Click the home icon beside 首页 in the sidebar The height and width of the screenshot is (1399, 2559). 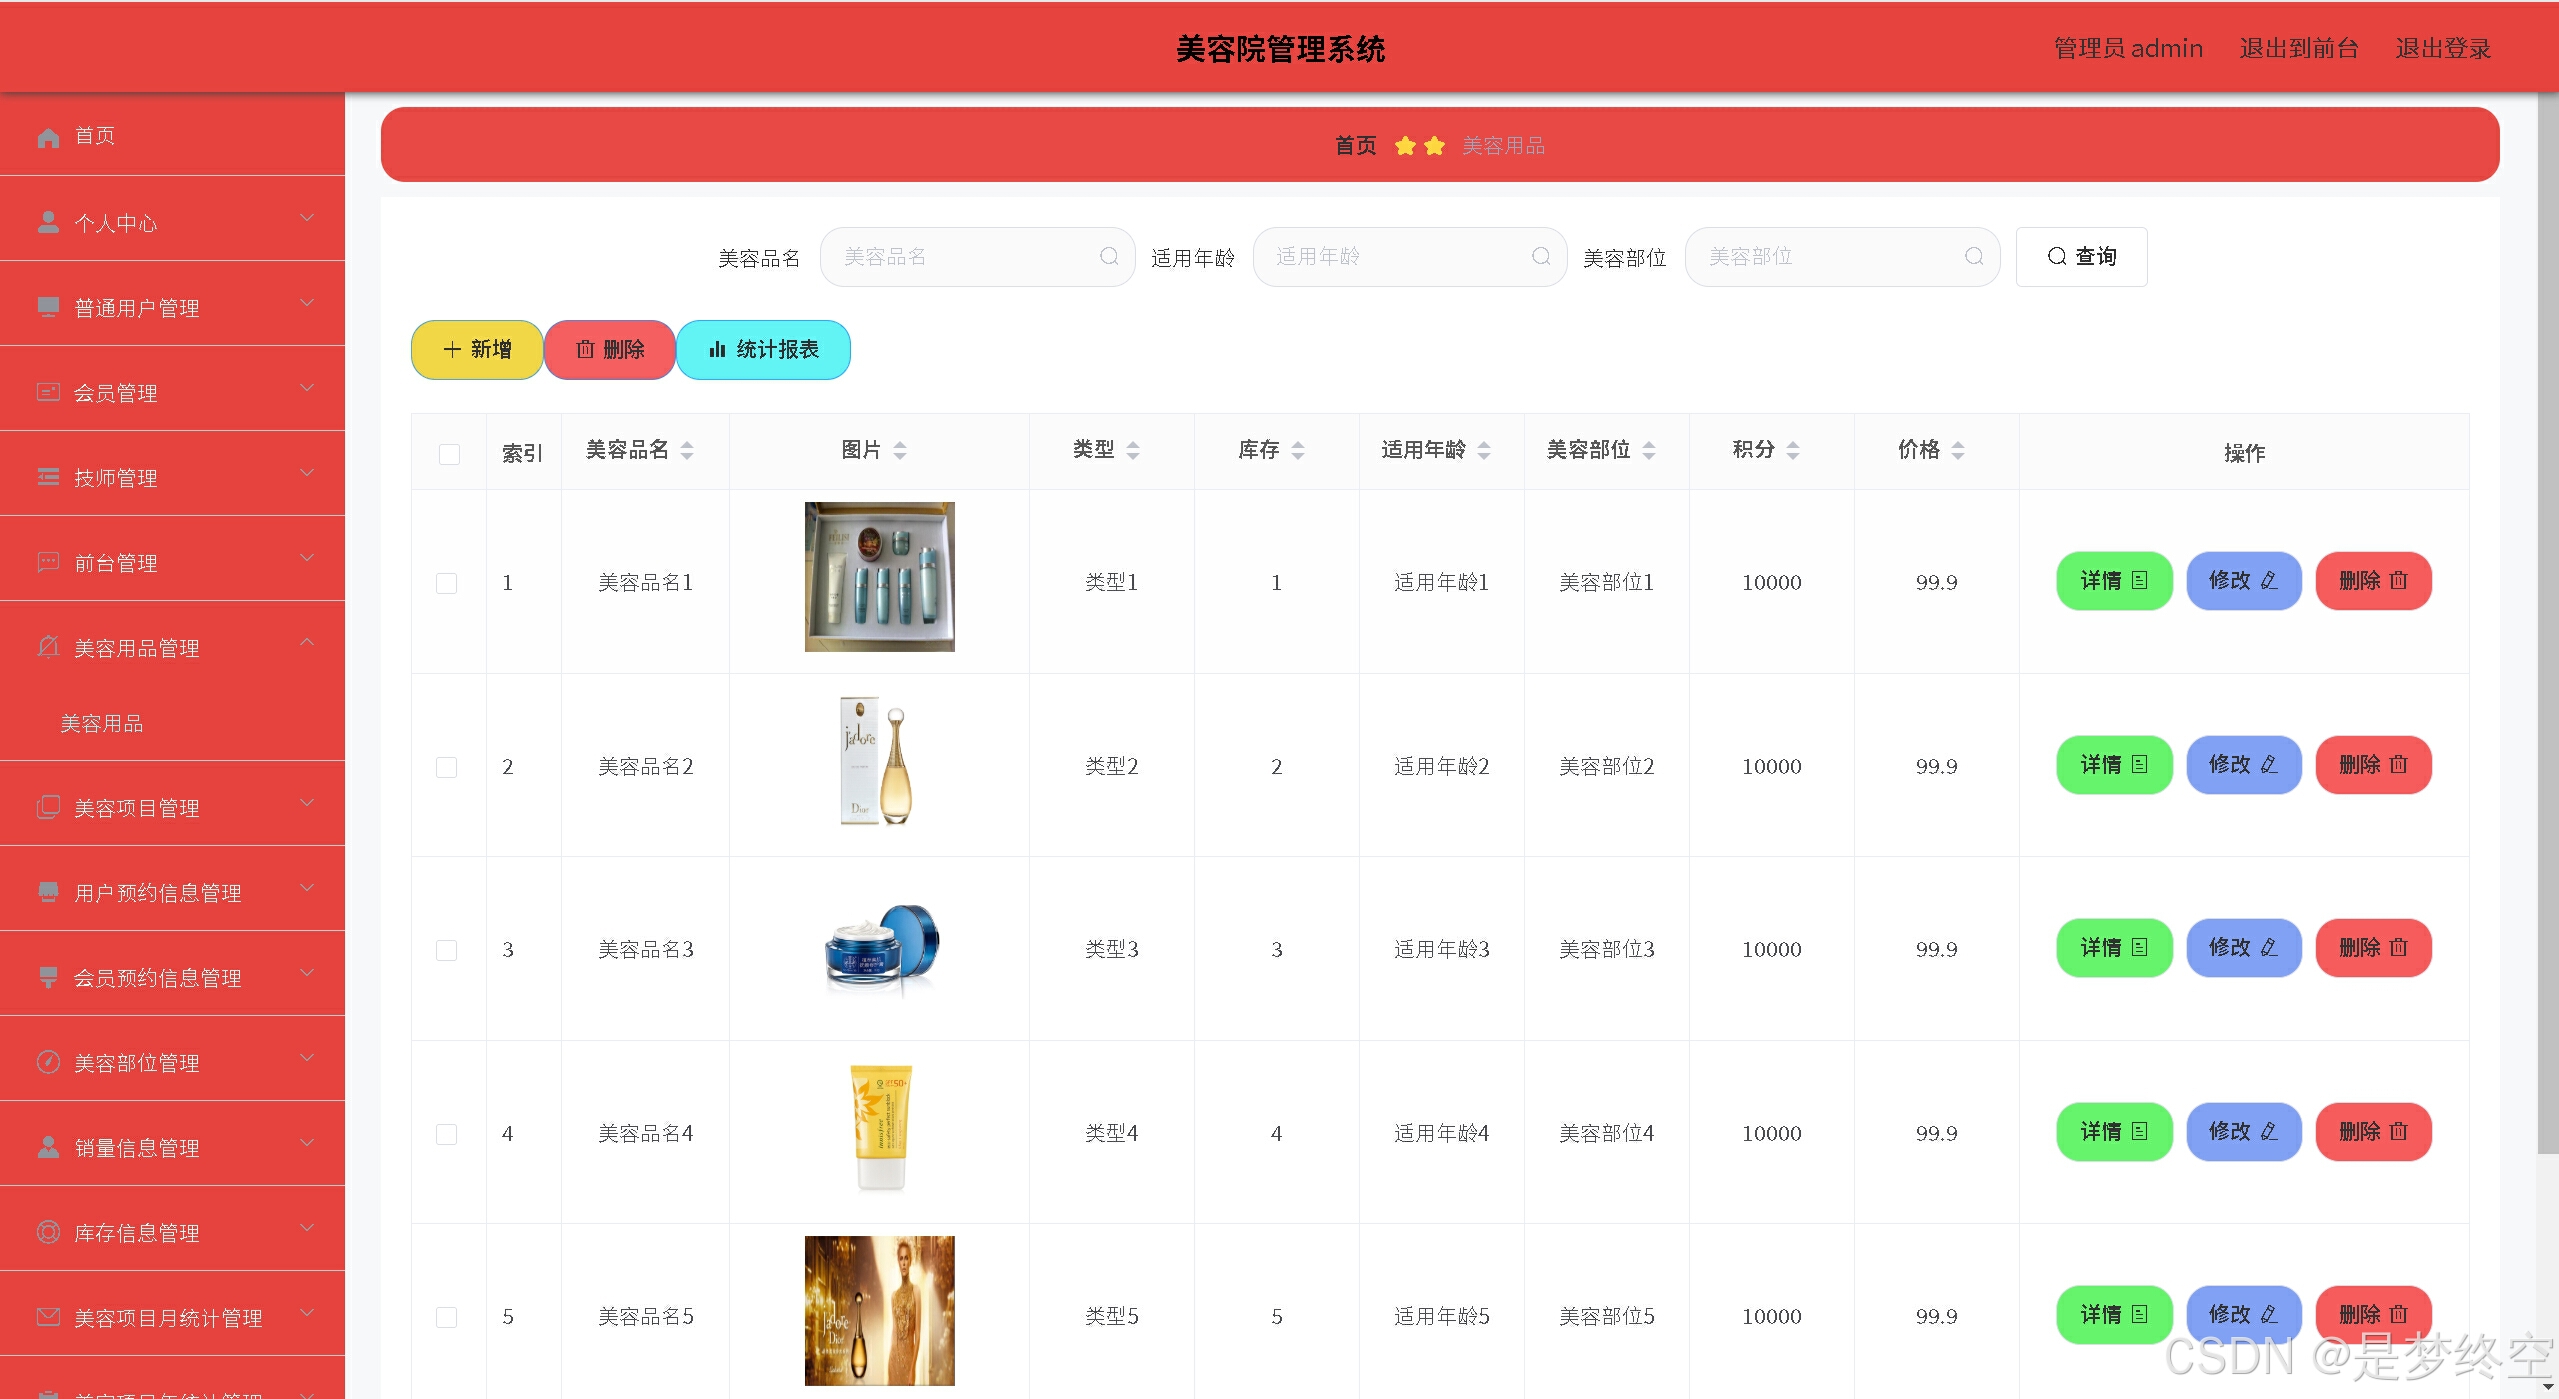(48, 137)
